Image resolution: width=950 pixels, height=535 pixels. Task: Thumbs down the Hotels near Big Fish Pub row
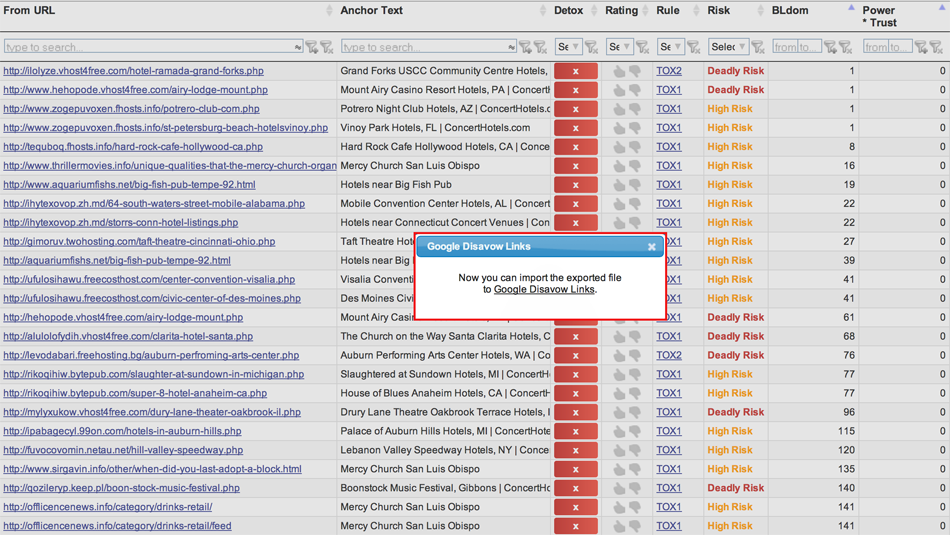click(x=635, y=185)
